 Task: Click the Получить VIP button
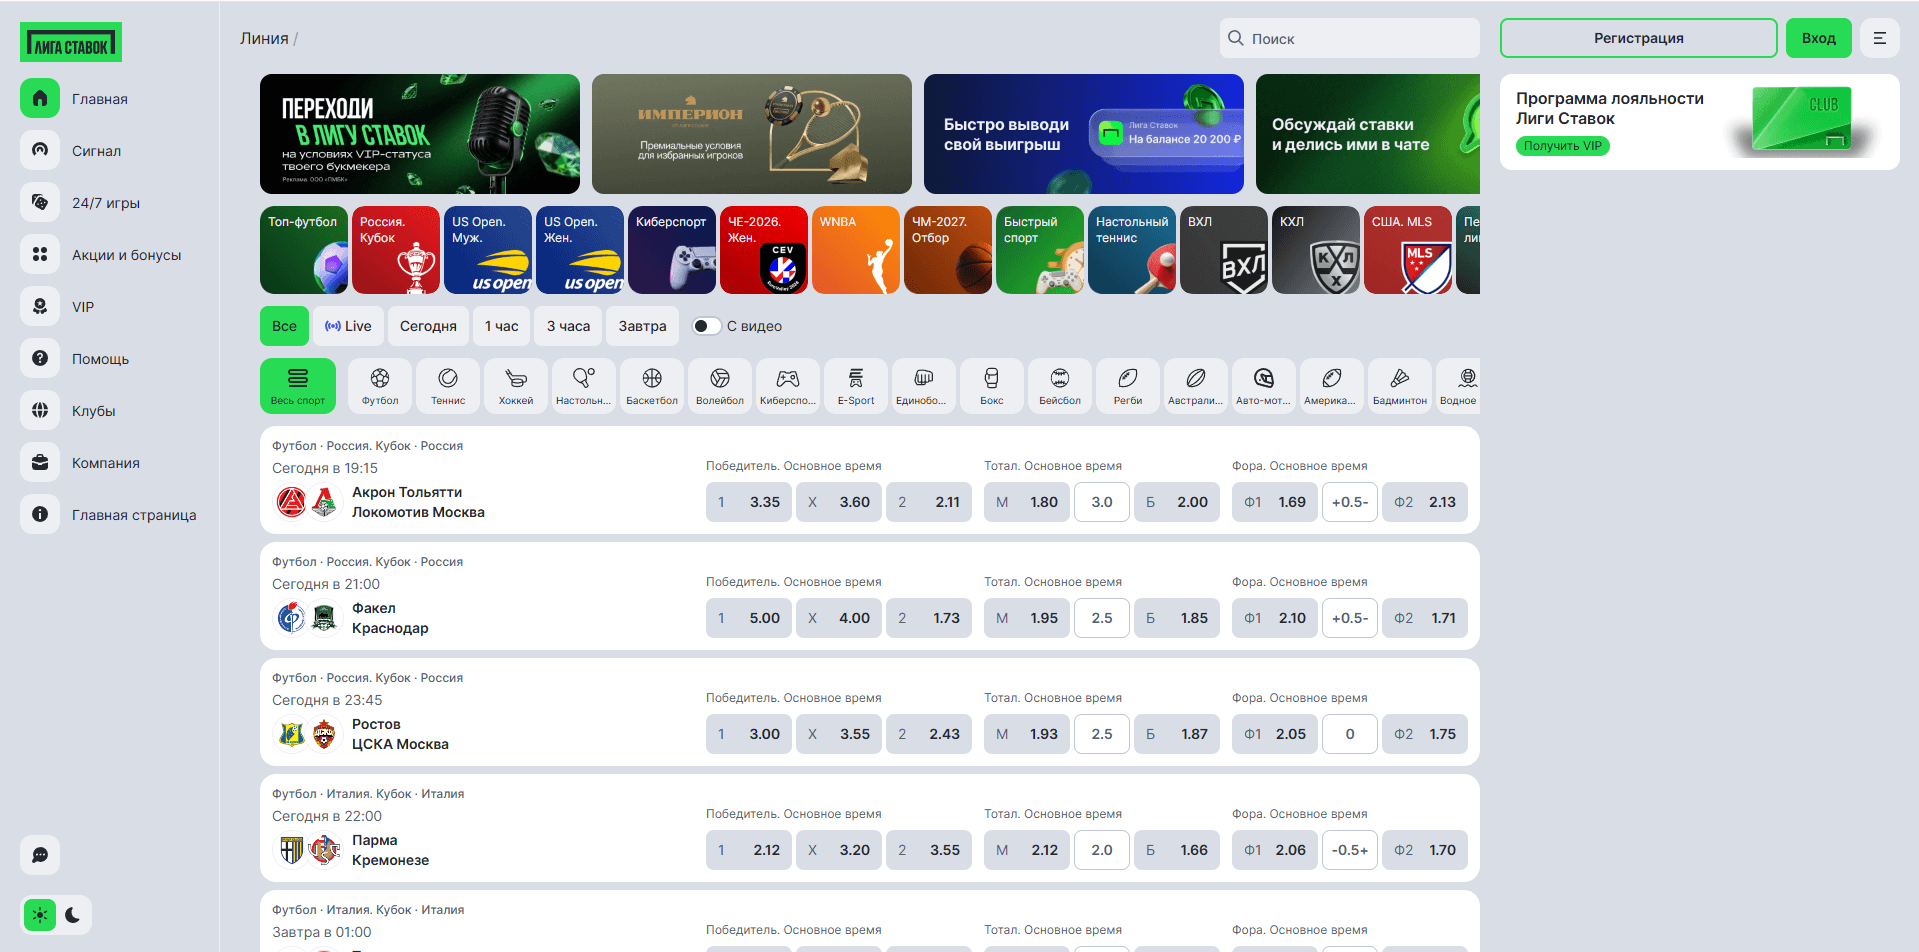[x=1562, y=146]
